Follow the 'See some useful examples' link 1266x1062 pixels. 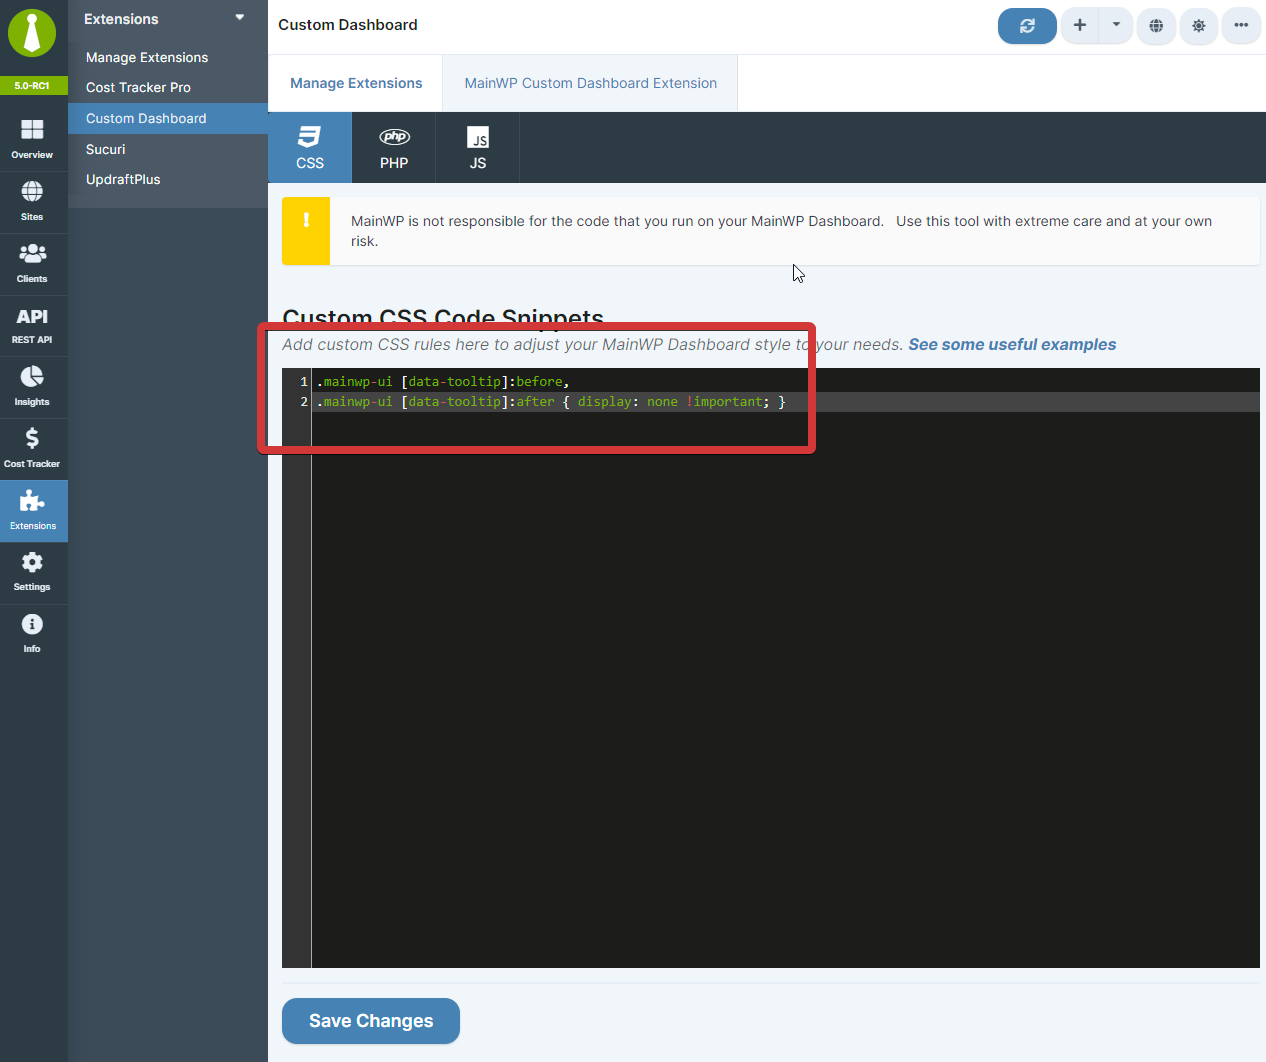tap(1011, 344)
